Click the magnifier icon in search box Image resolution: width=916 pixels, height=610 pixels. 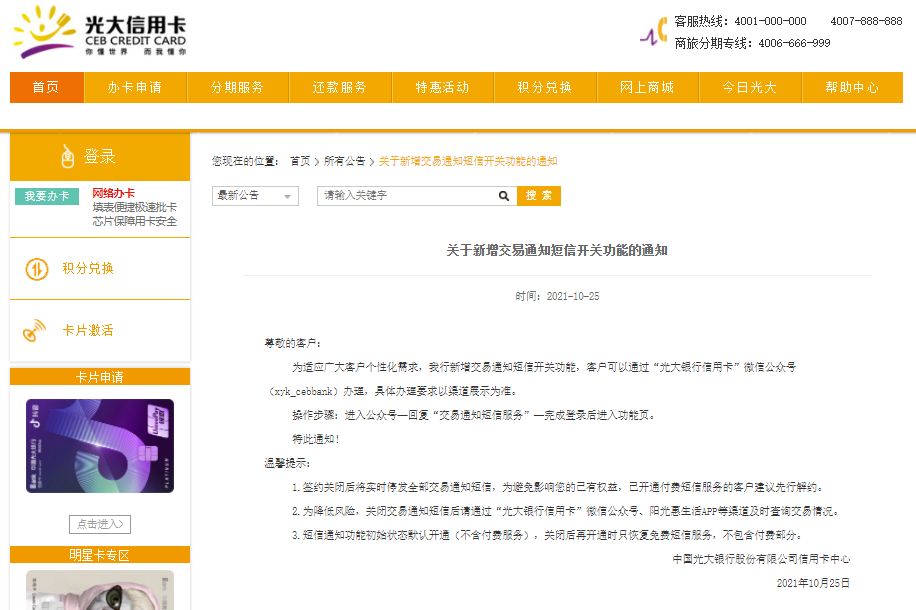pyautogui.click(x=504, y=196)
